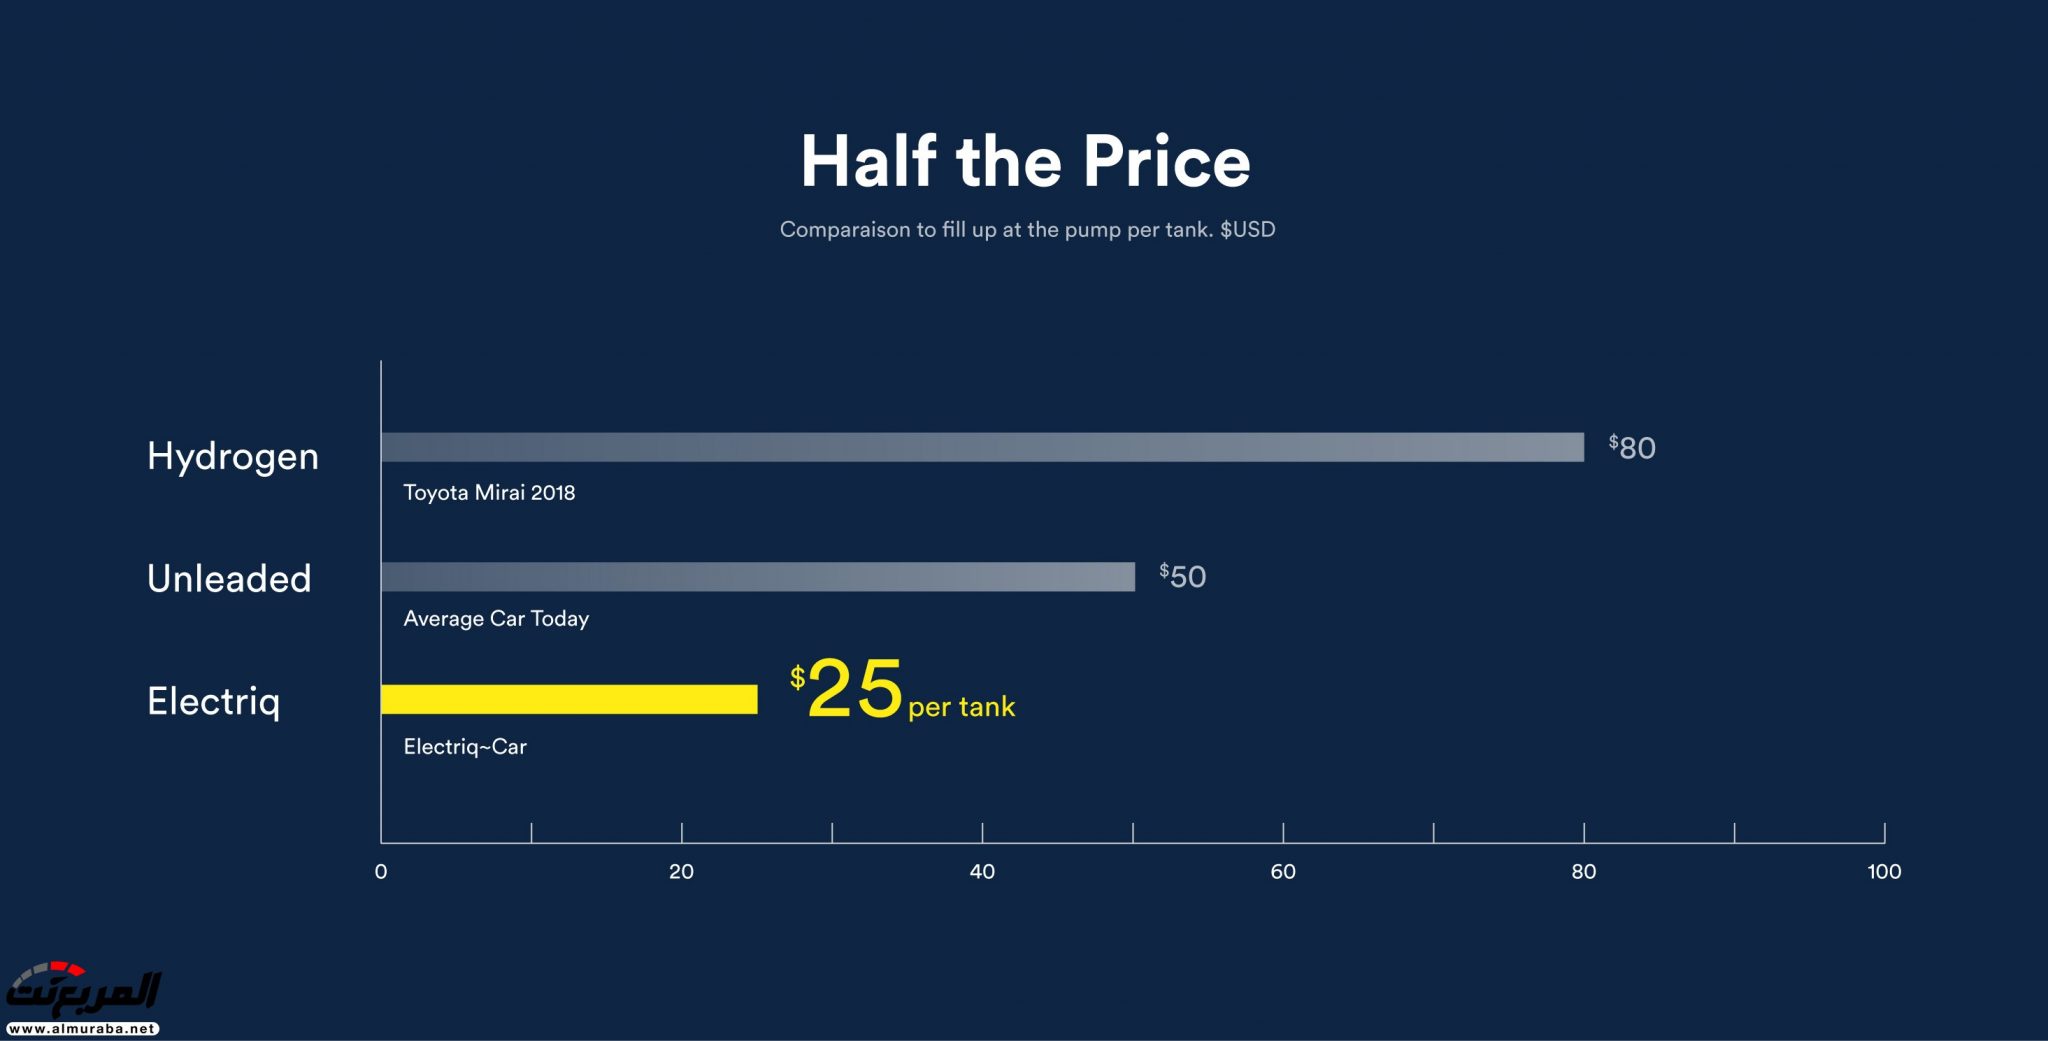Screen dimensions: 2048x1041
Task: Click the Toyota Mirai 2018 caption
Action: (x=489, y=492)
